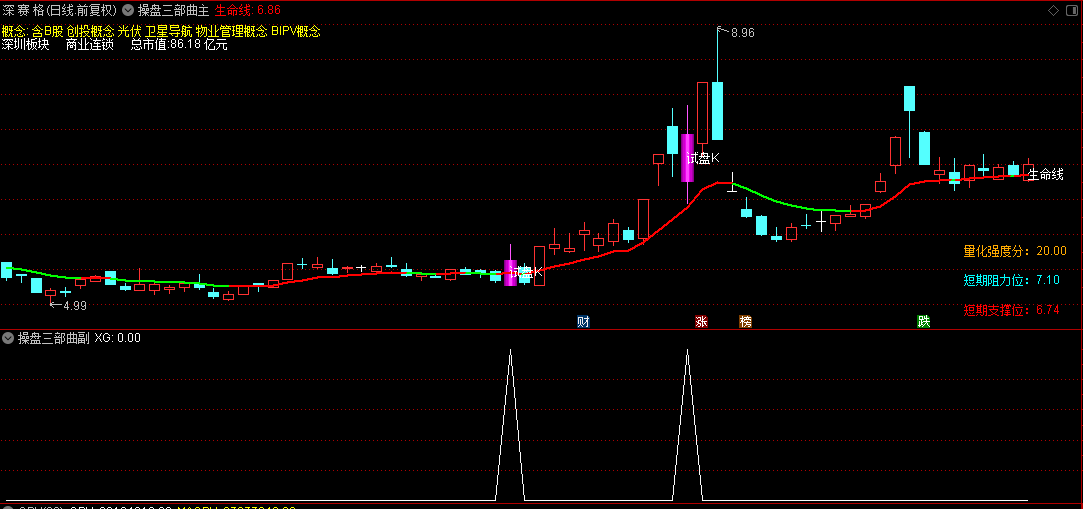
Task: Click the 光伏 concept tag
Action: pos(129,31)
